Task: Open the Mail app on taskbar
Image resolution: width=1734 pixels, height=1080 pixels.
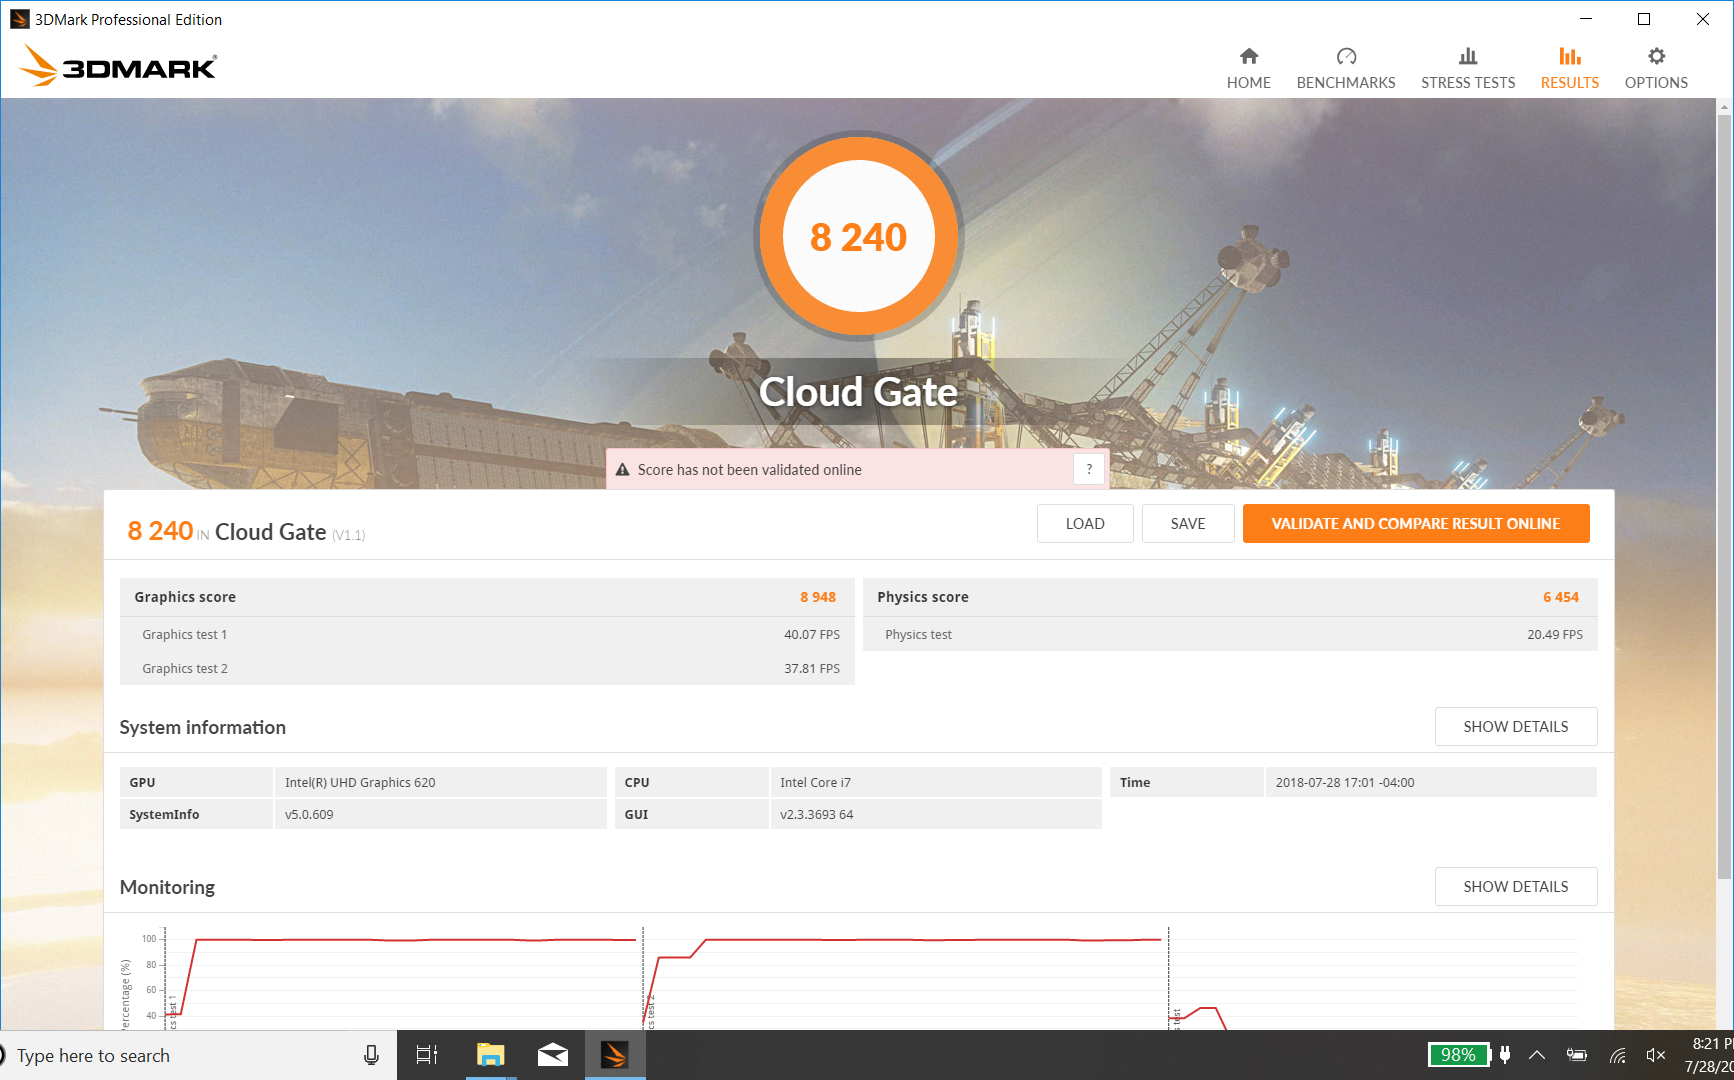Action: (x=553, y=1055)
